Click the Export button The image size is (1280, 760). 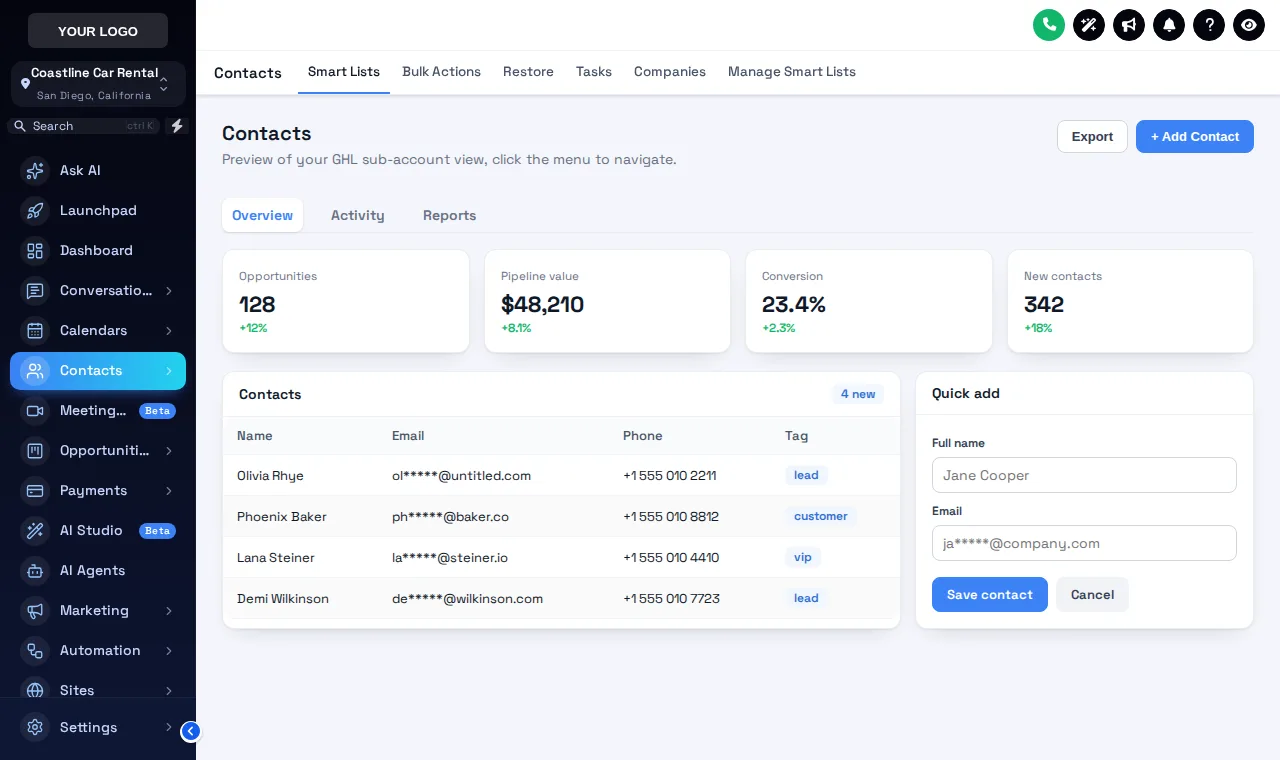[x=1092, y=137]
